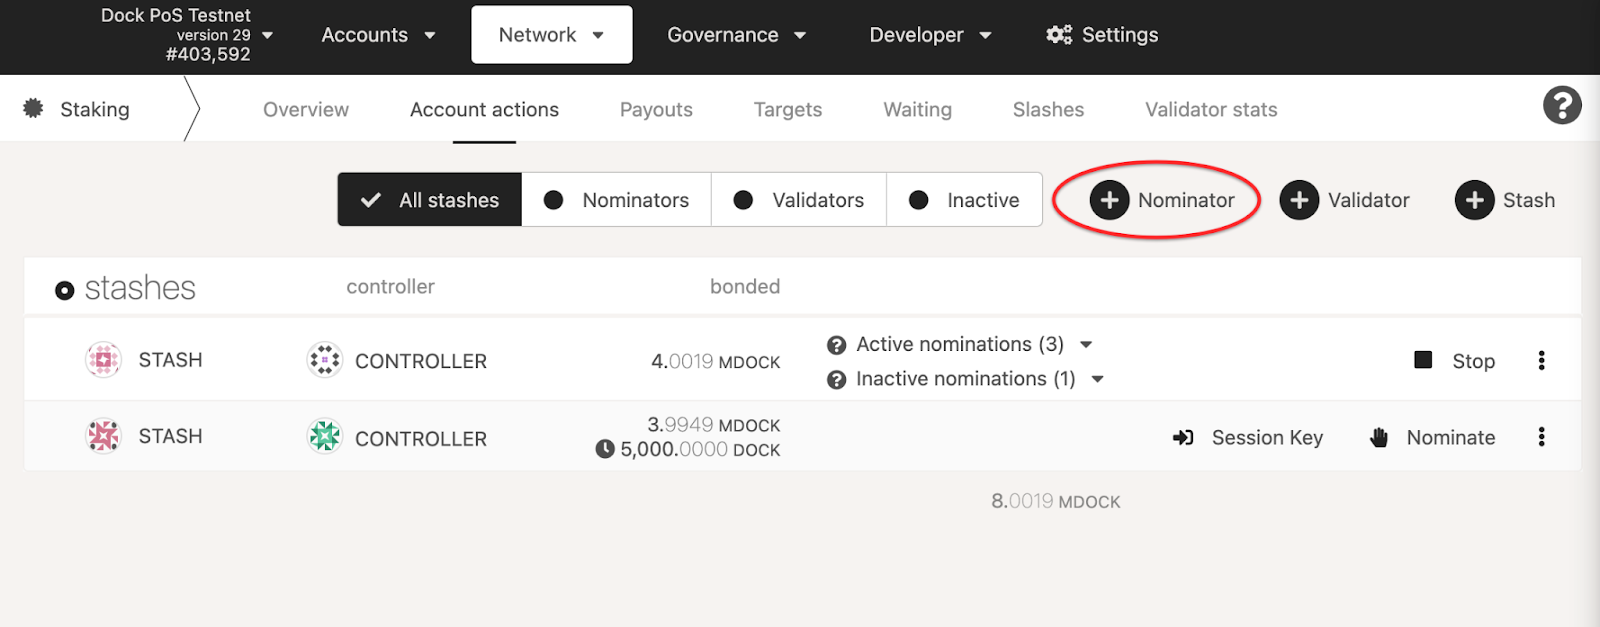Click the plus icon for Validator
This screenshot has height=627, width=1600.
(x=1299, y=200)
